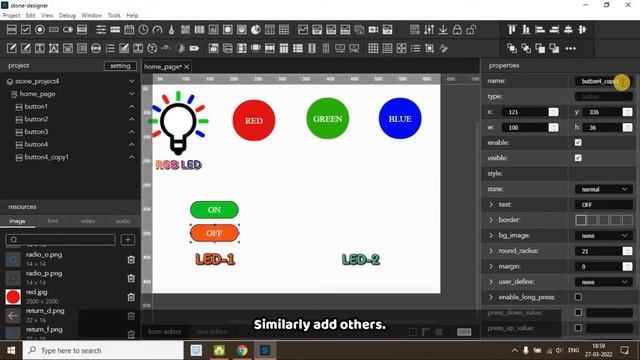Open the Project menu
The height and width of the screenshot is (360, 640).
pos(11,15)
